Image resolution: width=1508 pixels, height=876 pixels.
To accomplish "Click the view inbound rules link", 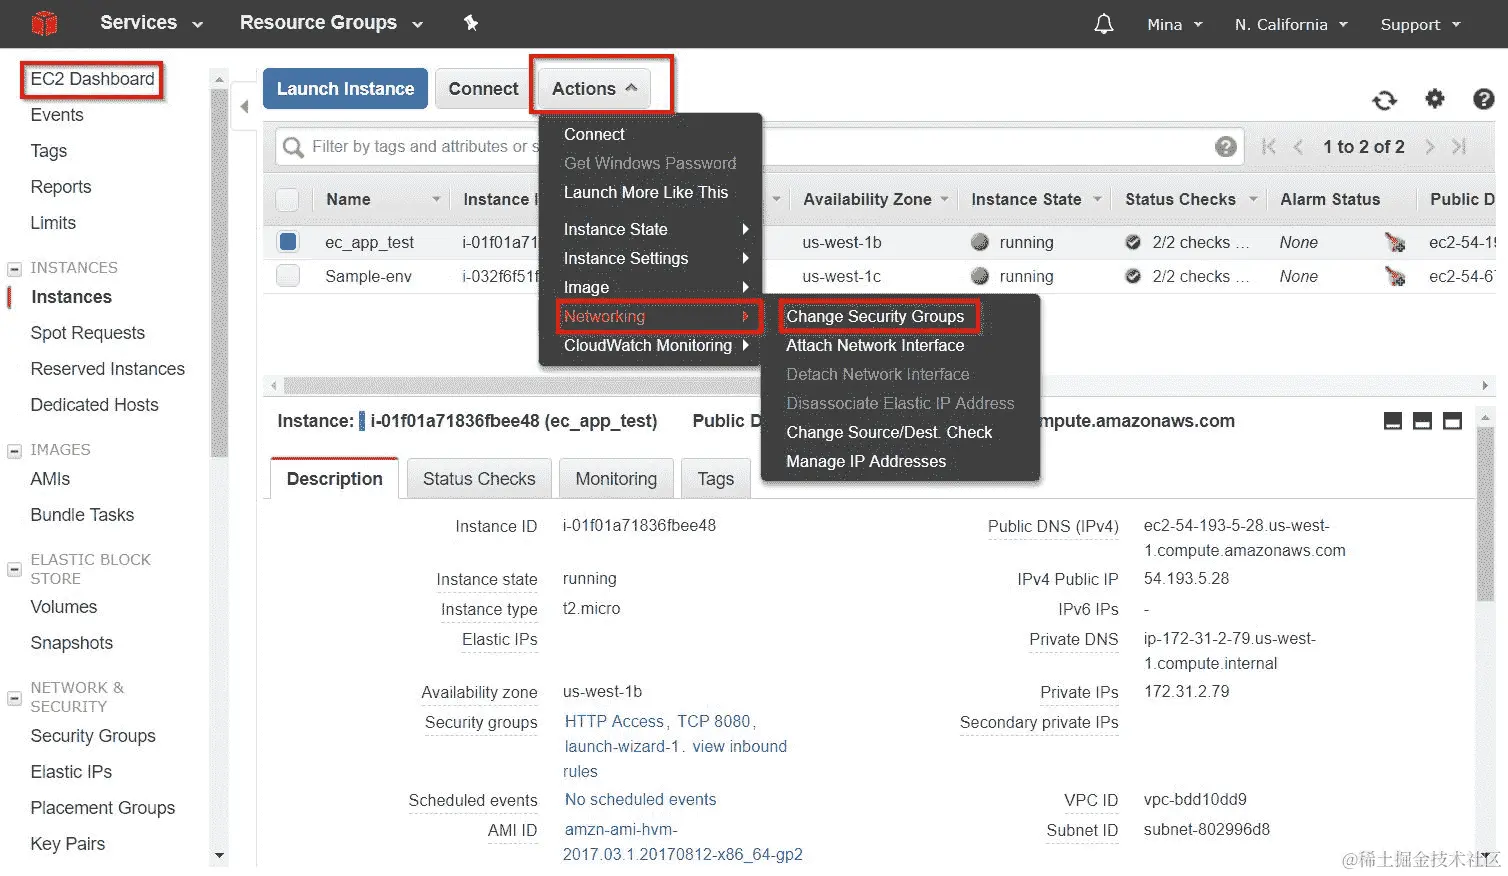I will pos(676,760).
